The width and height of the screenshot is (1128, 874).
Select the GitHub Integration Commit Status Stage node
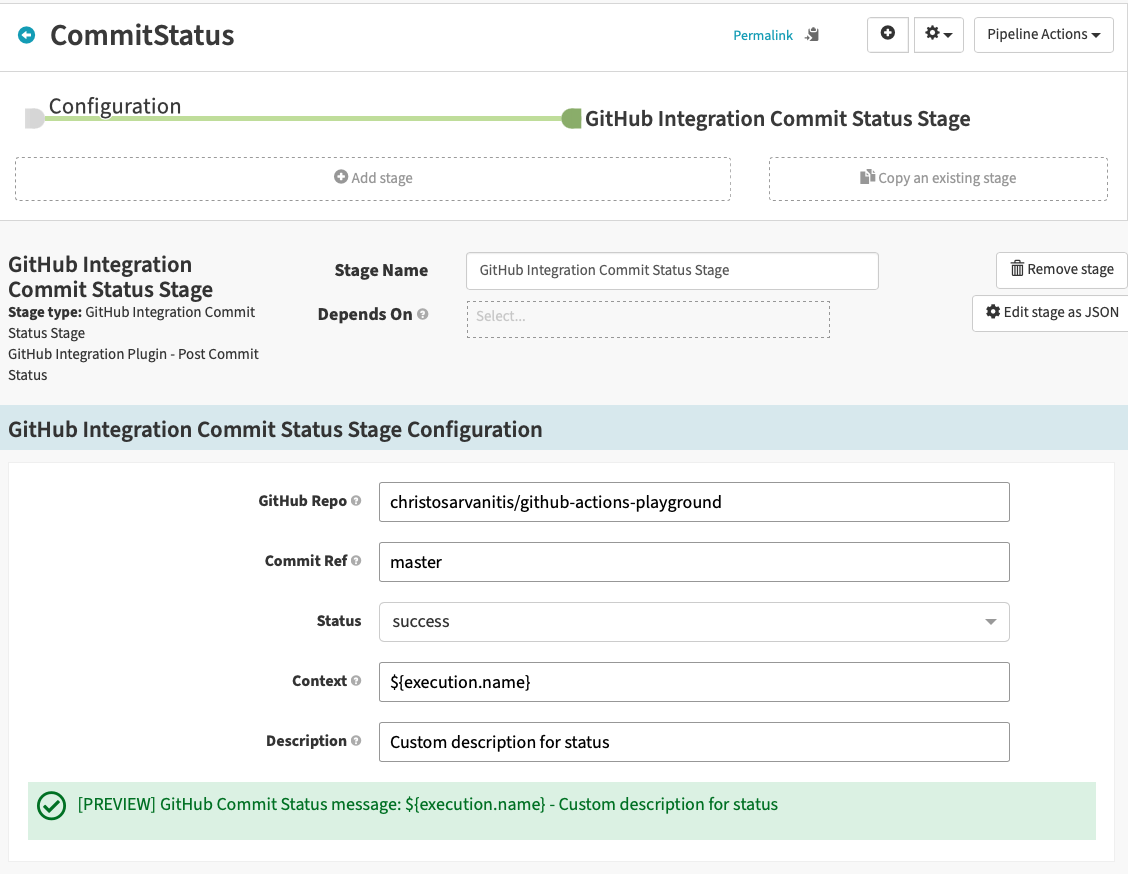[776, 119]
